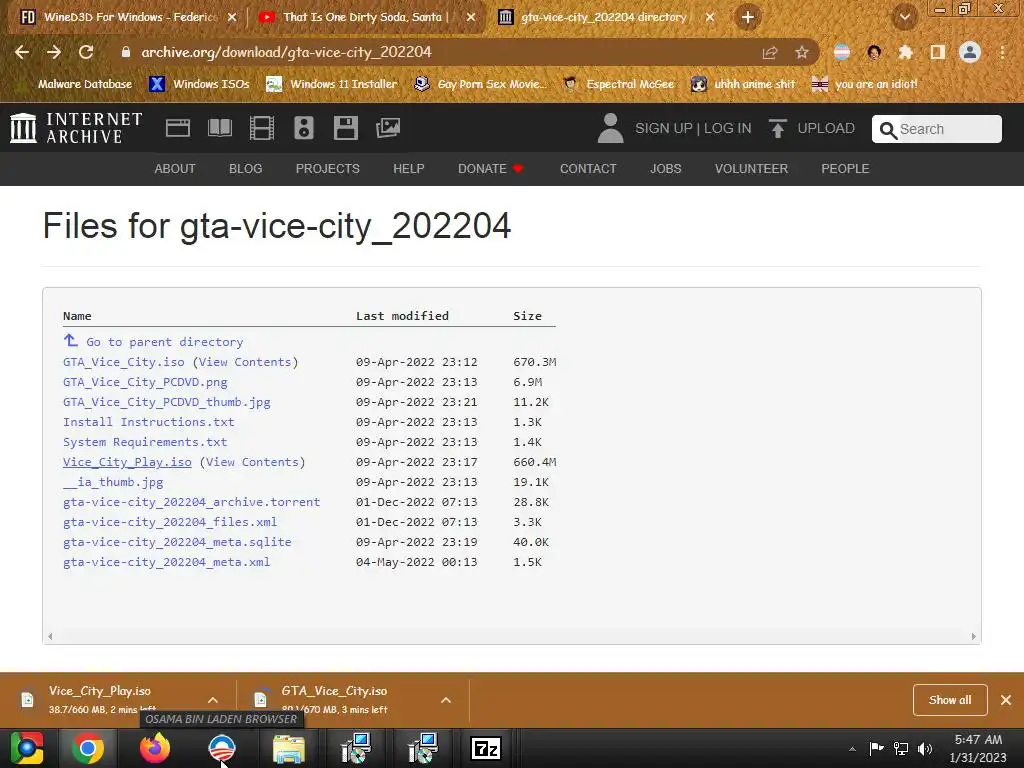The height and width of the screenshot is (768, 1024).
Task: Go back with the browser back arrow
Action: [x=22, y=52]
